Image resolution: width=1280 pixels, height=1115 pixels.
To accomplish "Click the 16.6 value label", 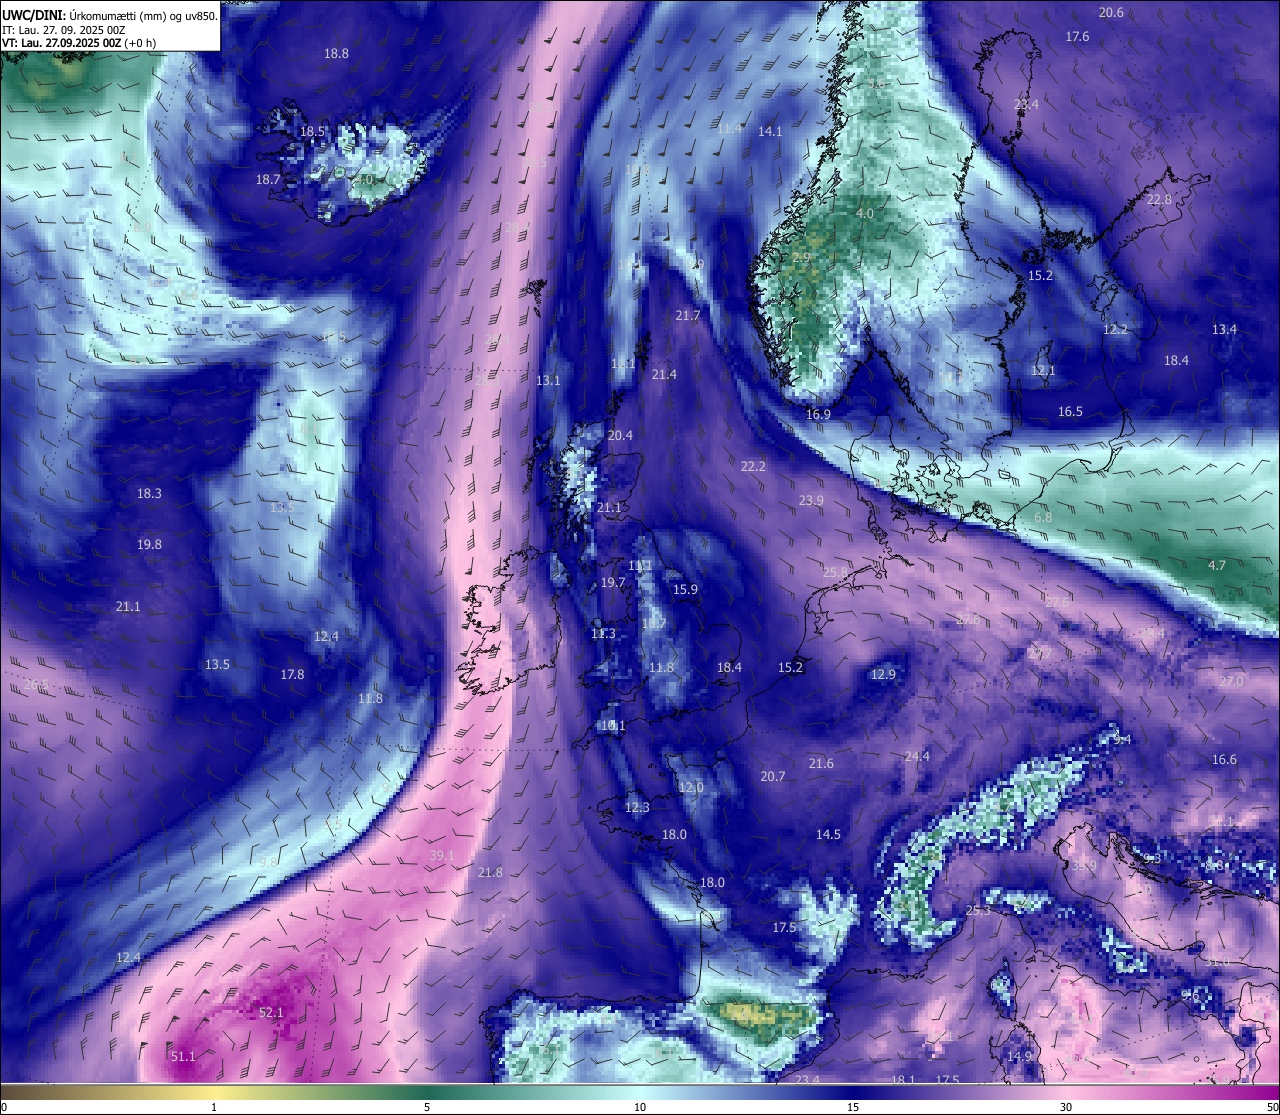I will click(1224, 760).
